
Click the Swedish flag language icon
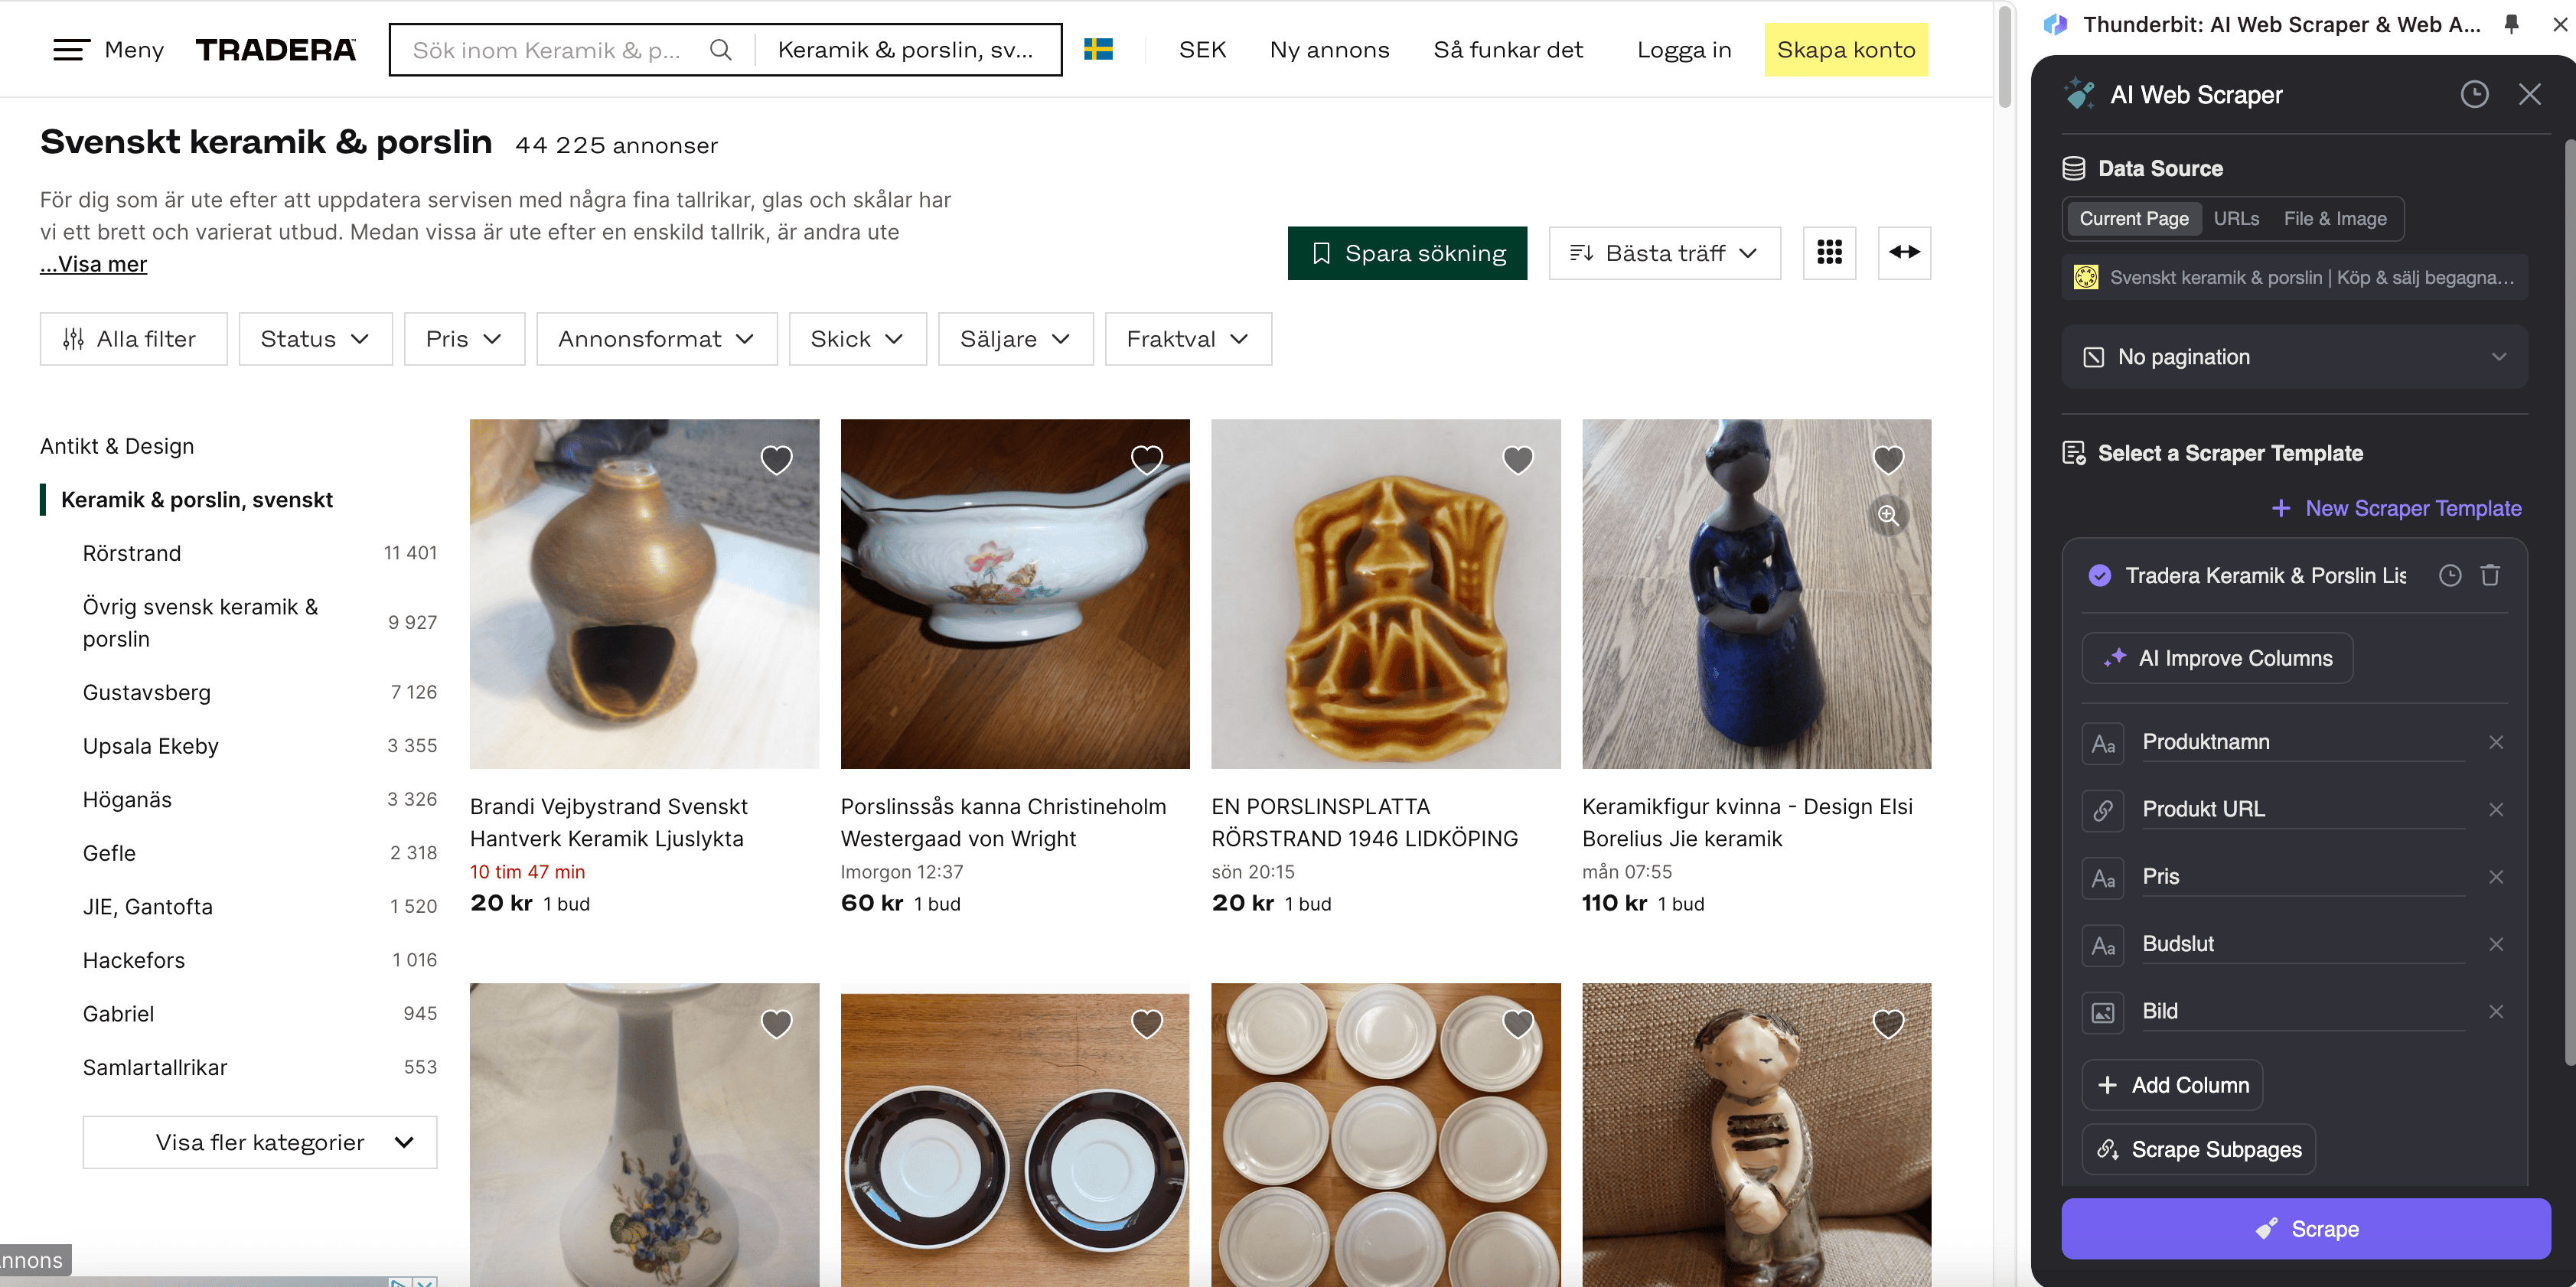[x=1098, y=50]
